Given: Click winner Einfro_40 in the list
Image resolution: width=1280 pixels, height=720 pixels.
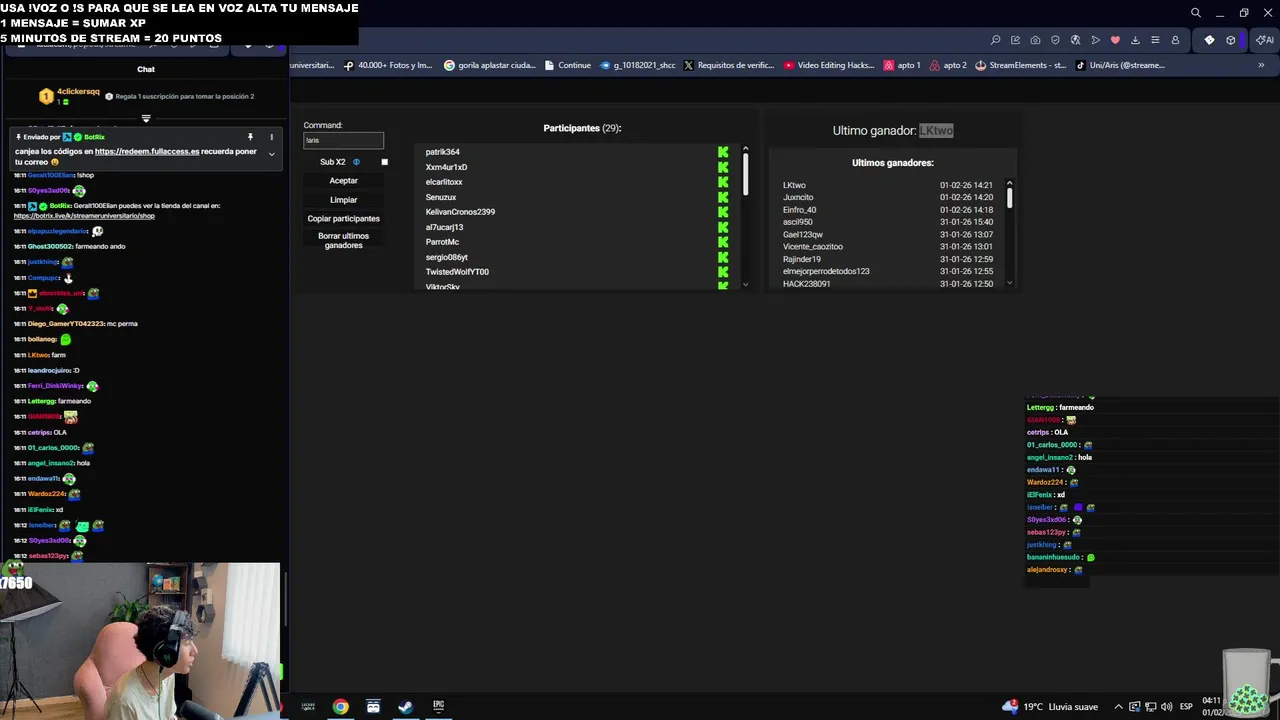Looking at the screenshot, I should click(799, 210).
